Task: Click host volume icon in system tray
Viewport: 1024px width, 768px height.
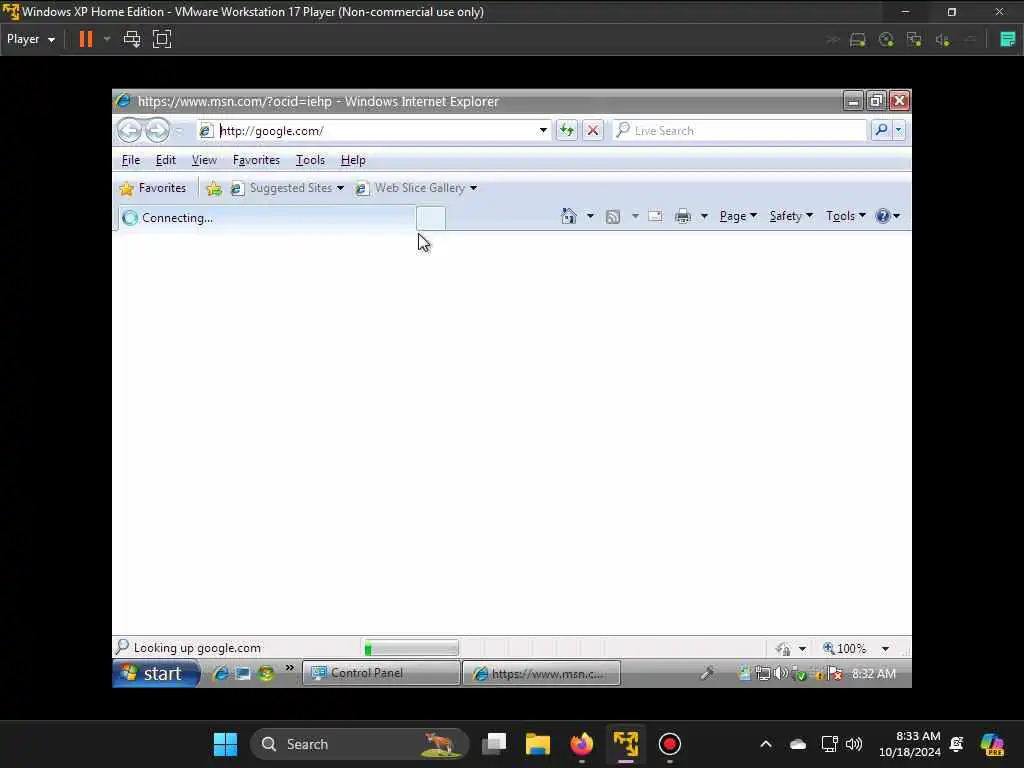Action: pyautogui.click(x=854, y=744)
